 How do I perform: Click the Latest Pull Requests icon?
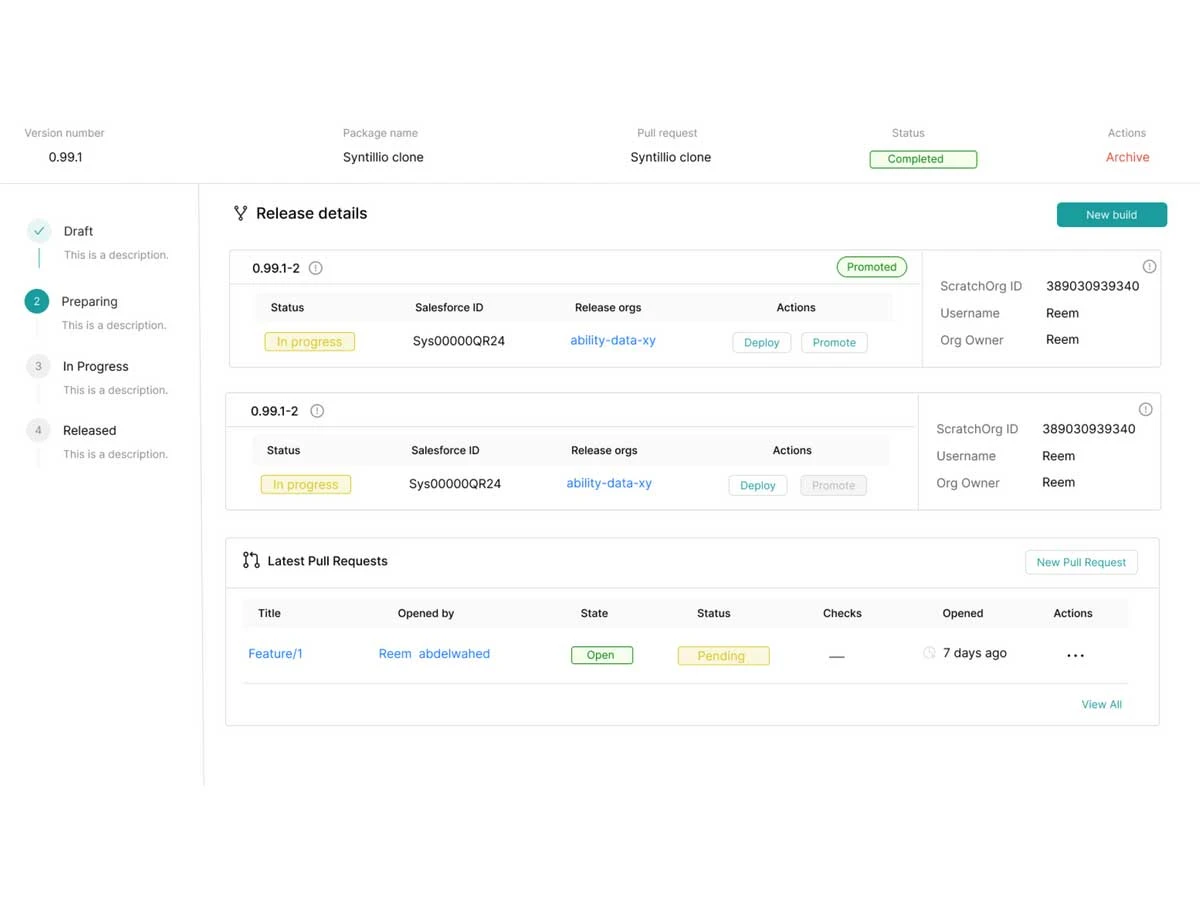coord(251,560)
